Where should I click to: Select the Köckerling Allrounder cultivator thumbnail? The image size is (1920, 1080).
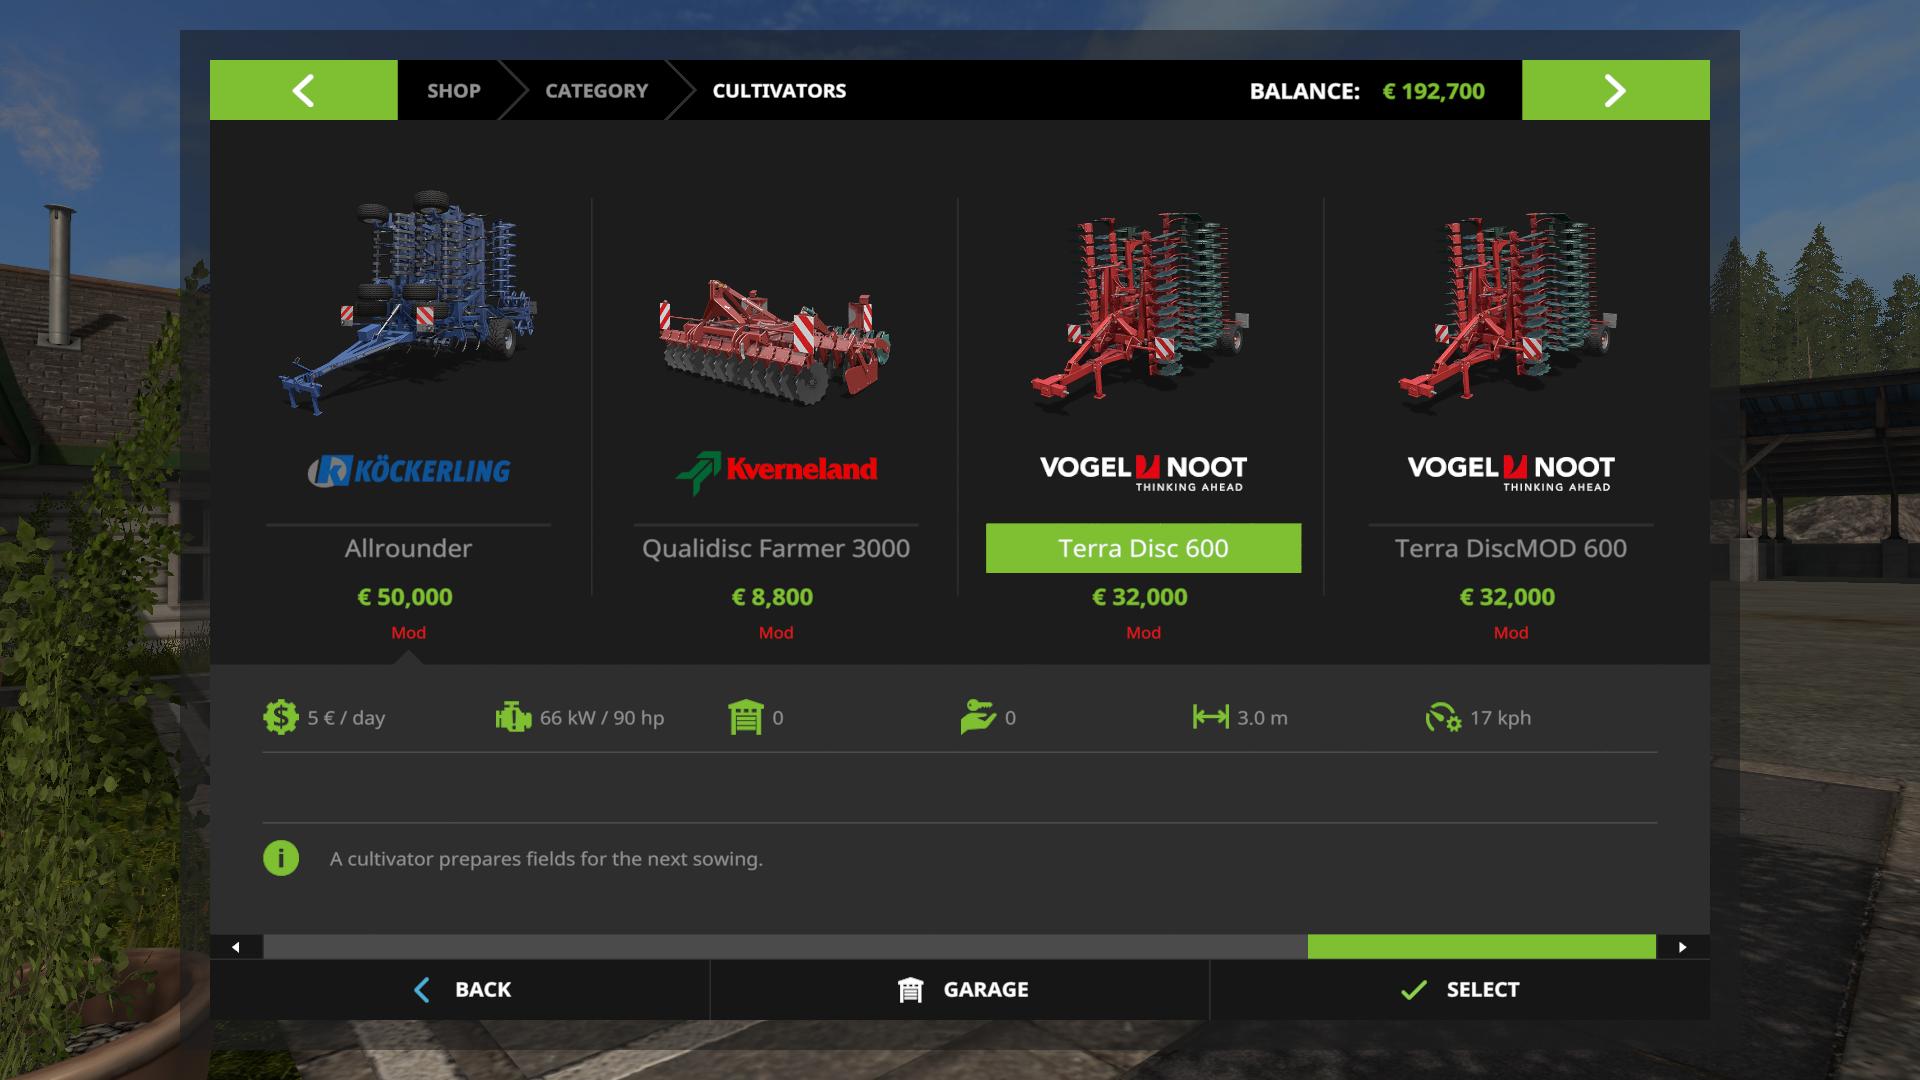(408, 302)
